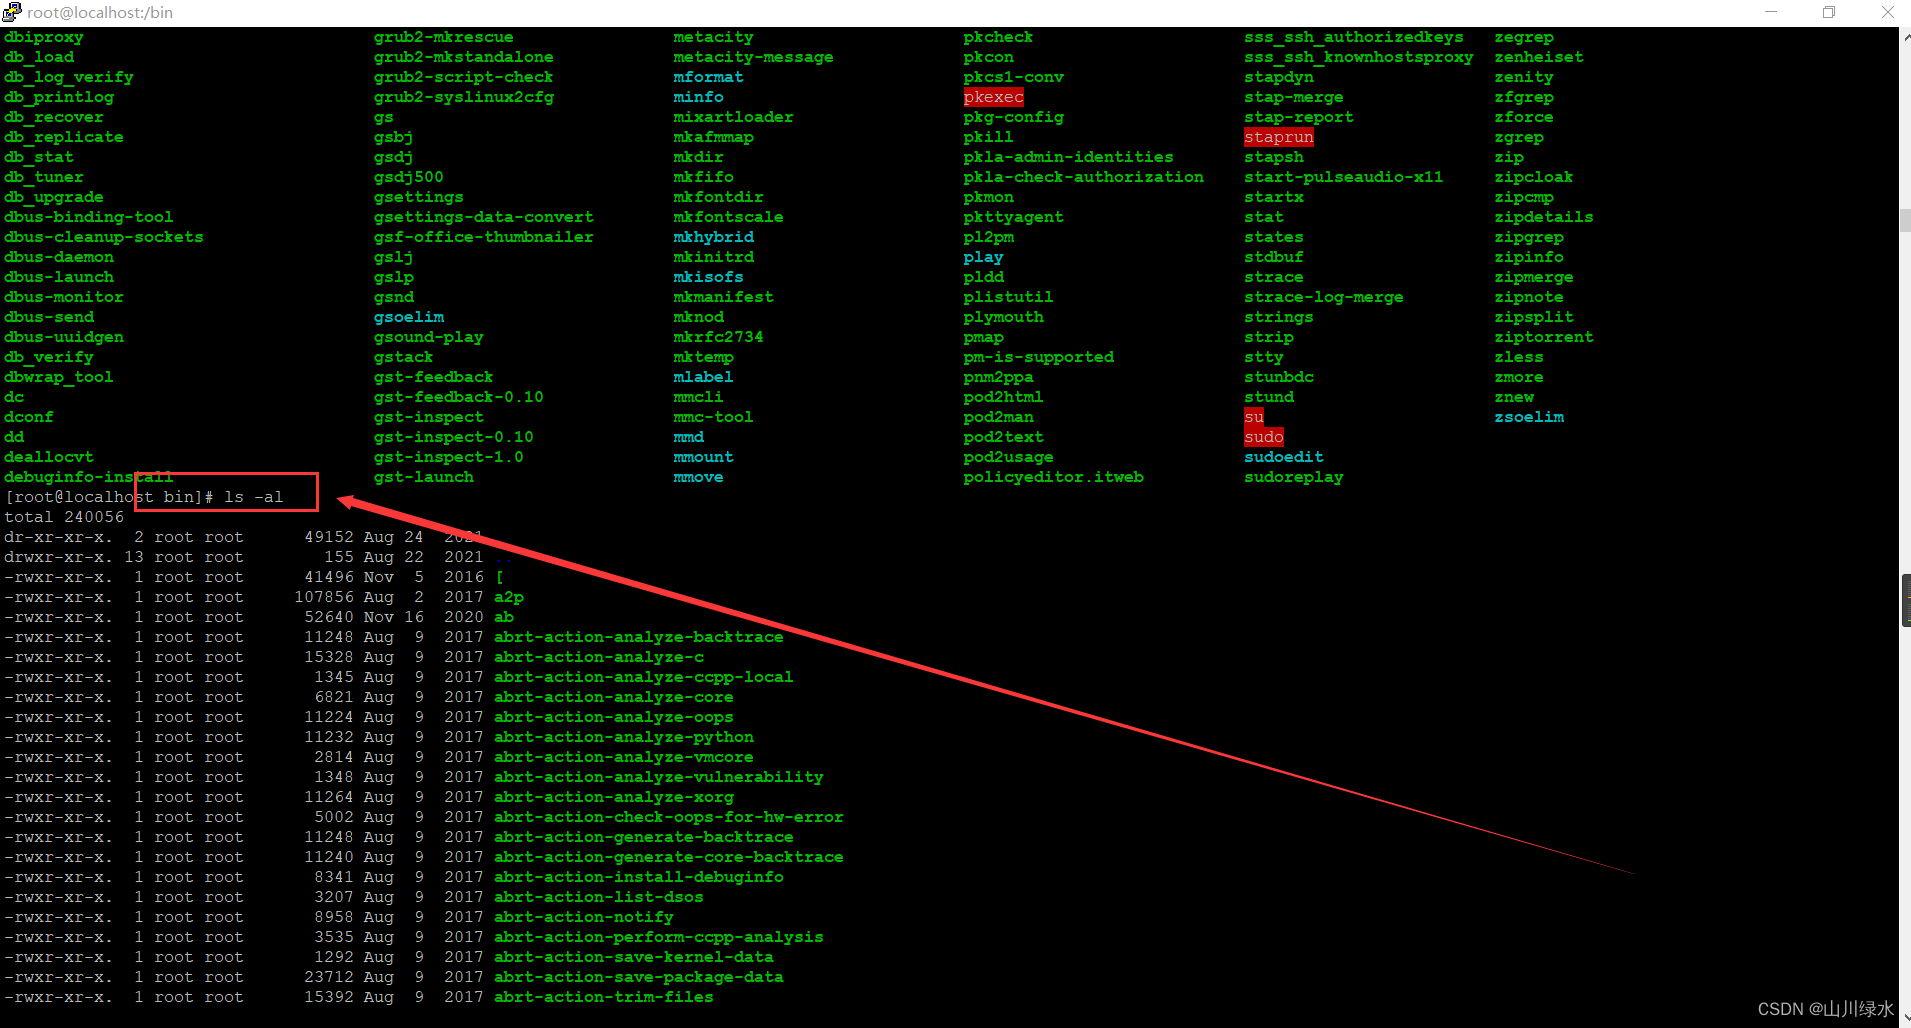Click 'deallocvt' in the listing
Image resolution: width=1911 pixels, height=1028 pixels.
49,457
